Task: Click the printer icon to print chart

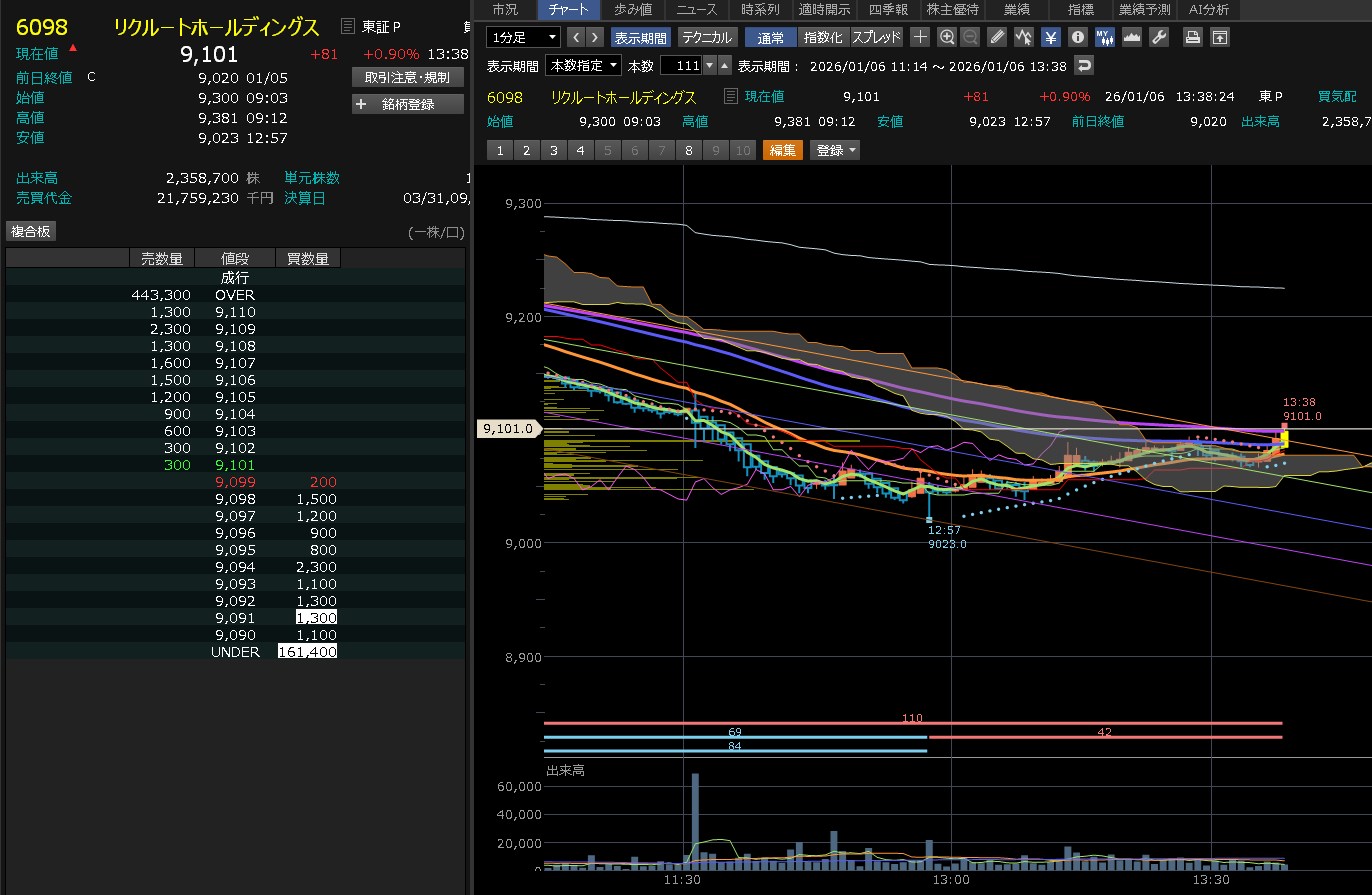Action: tap(1192, 37)
